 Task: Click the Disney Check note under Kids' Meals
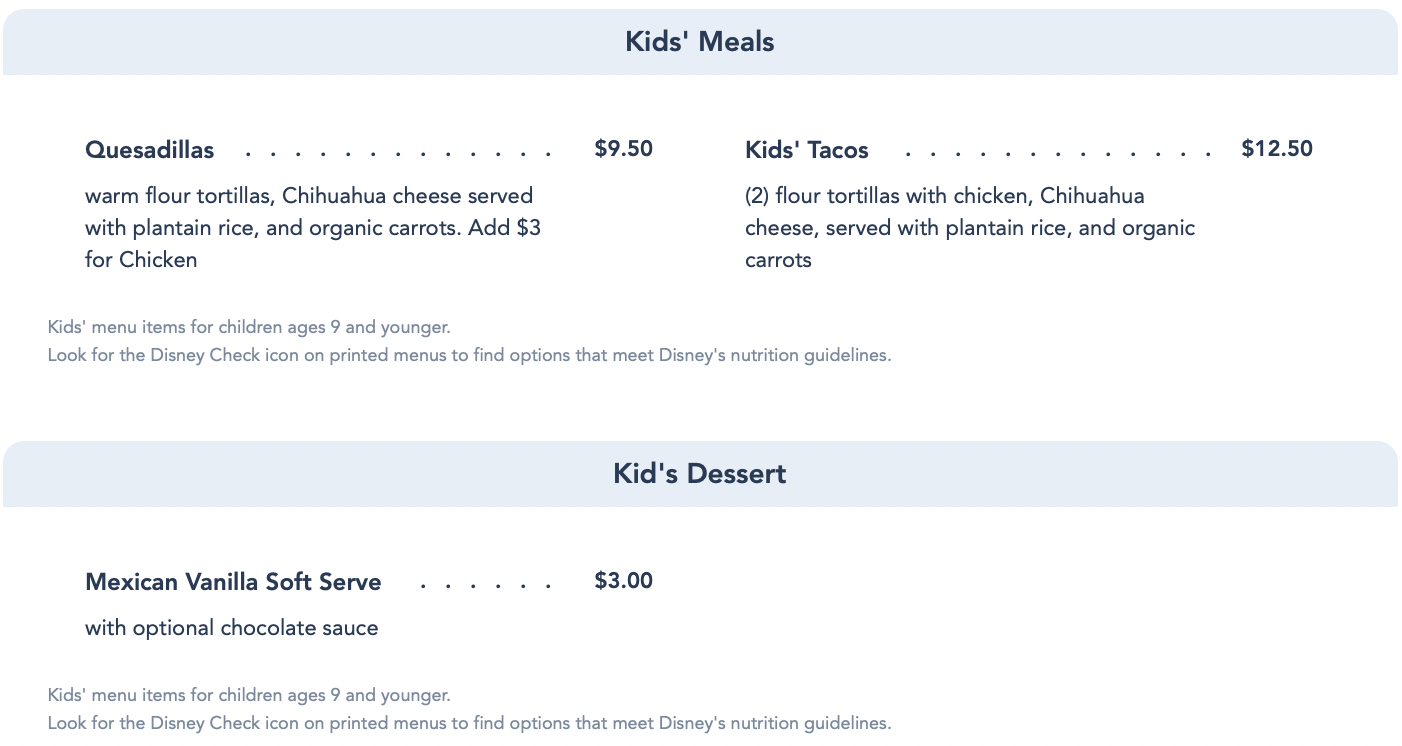point(469,355)
